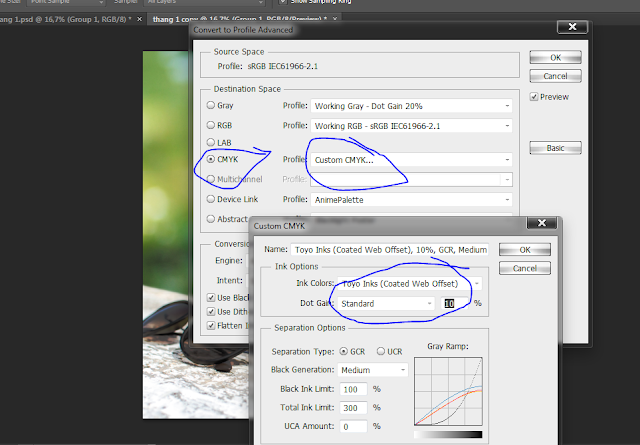Choose UCR separation type
The height and width of the screenshot is (445, 640).
tap(380, 352)
